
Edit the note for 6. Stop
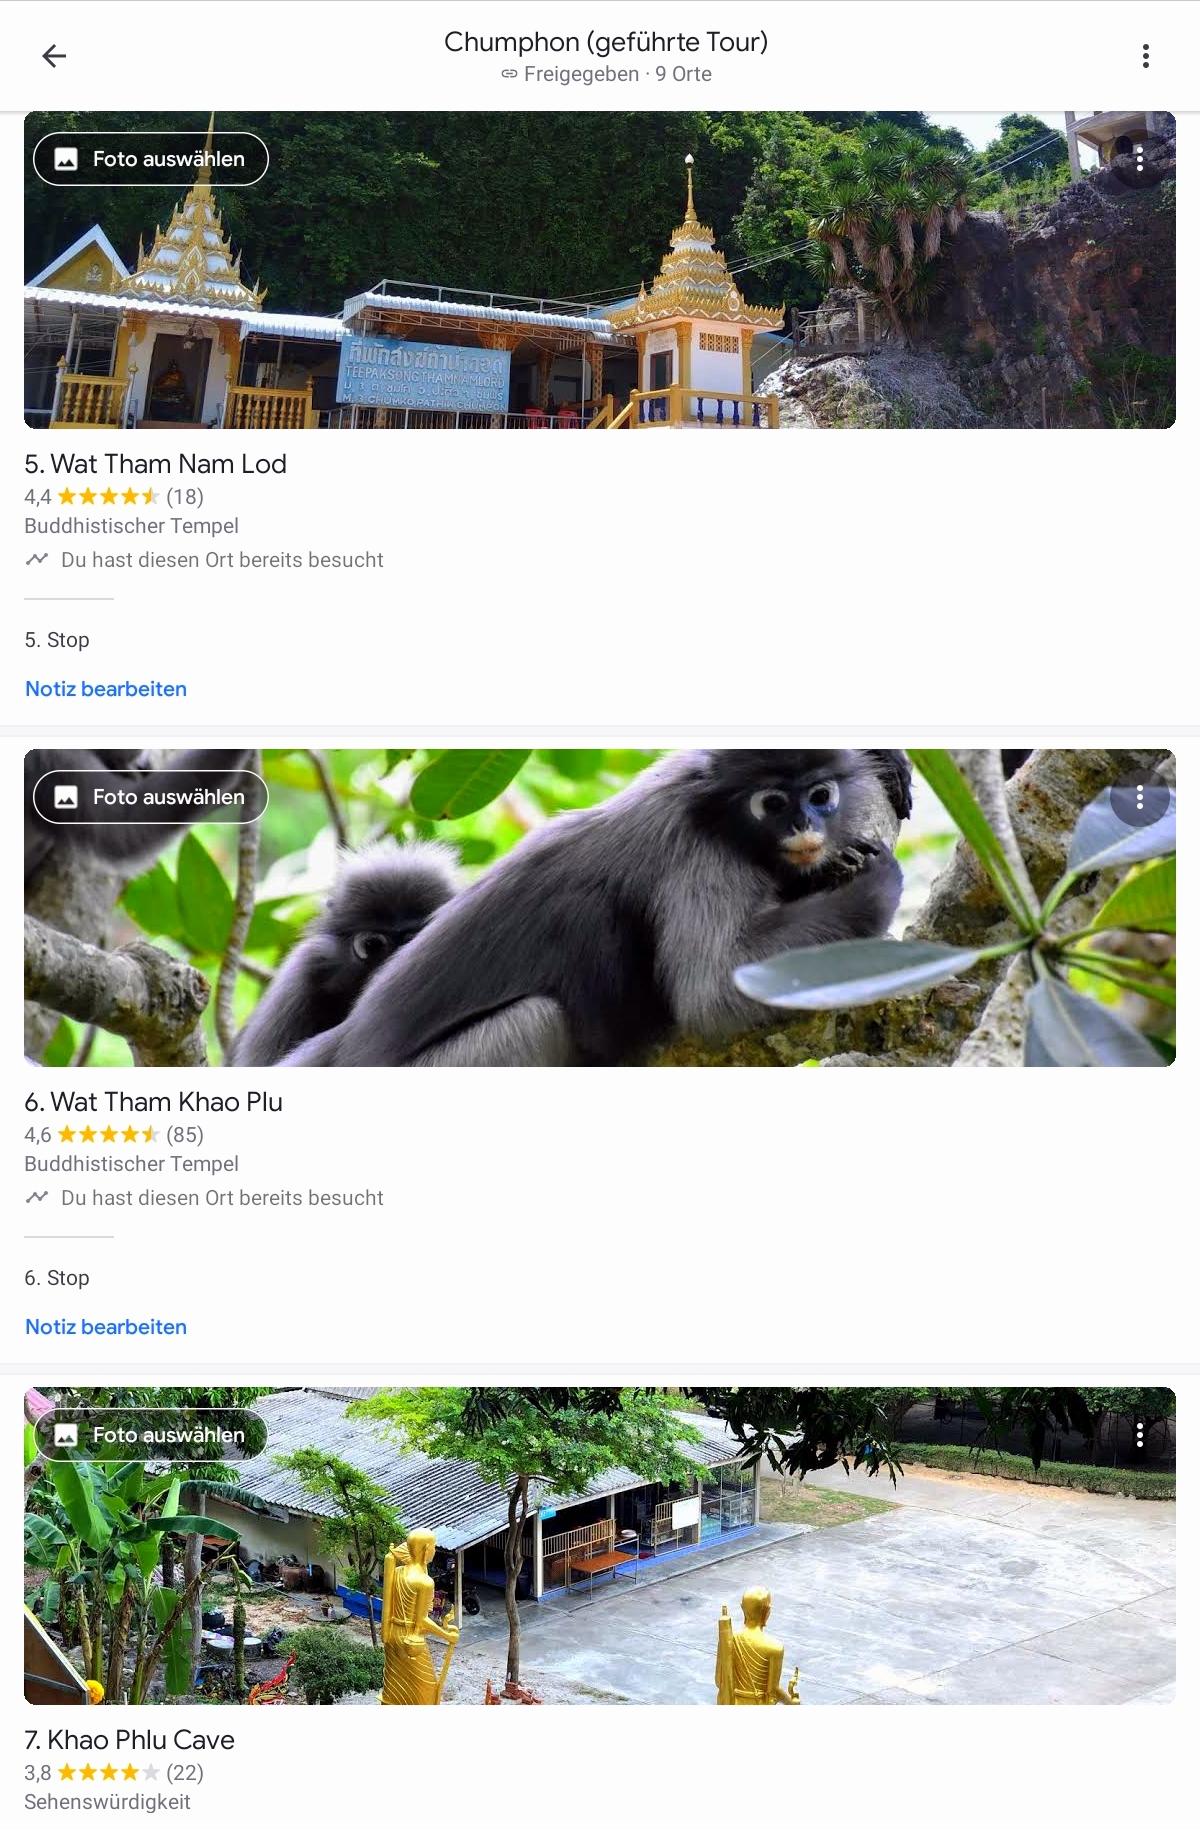coord(106,1327)
